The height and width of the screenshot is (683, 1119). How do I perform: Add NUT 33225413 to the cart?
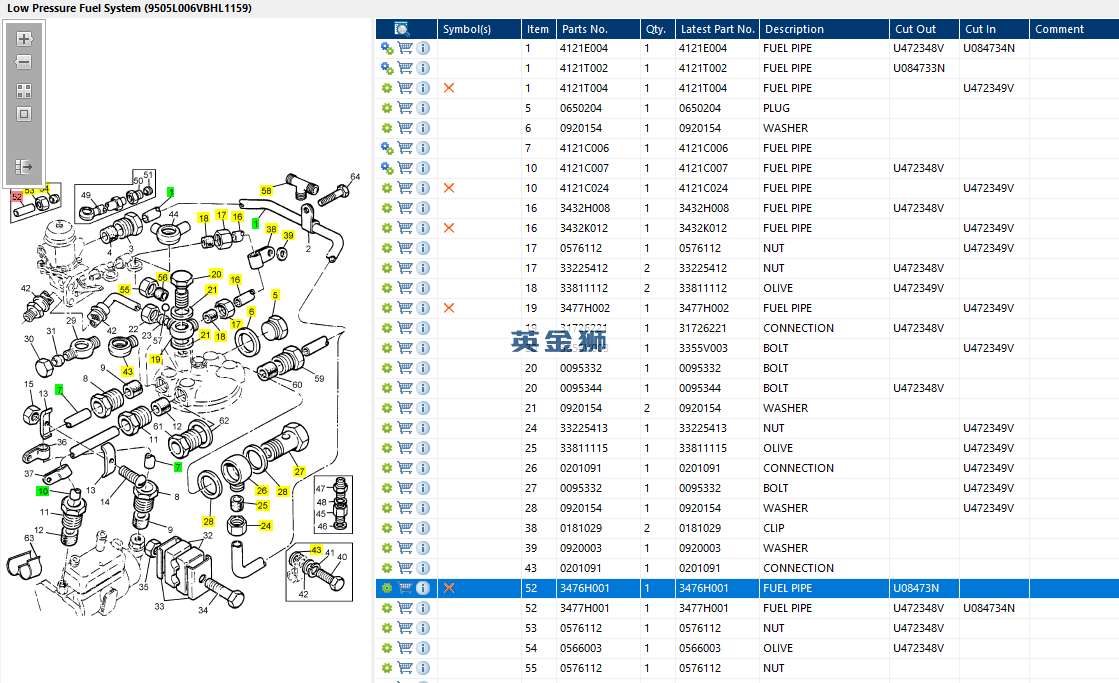coord(405,427)
